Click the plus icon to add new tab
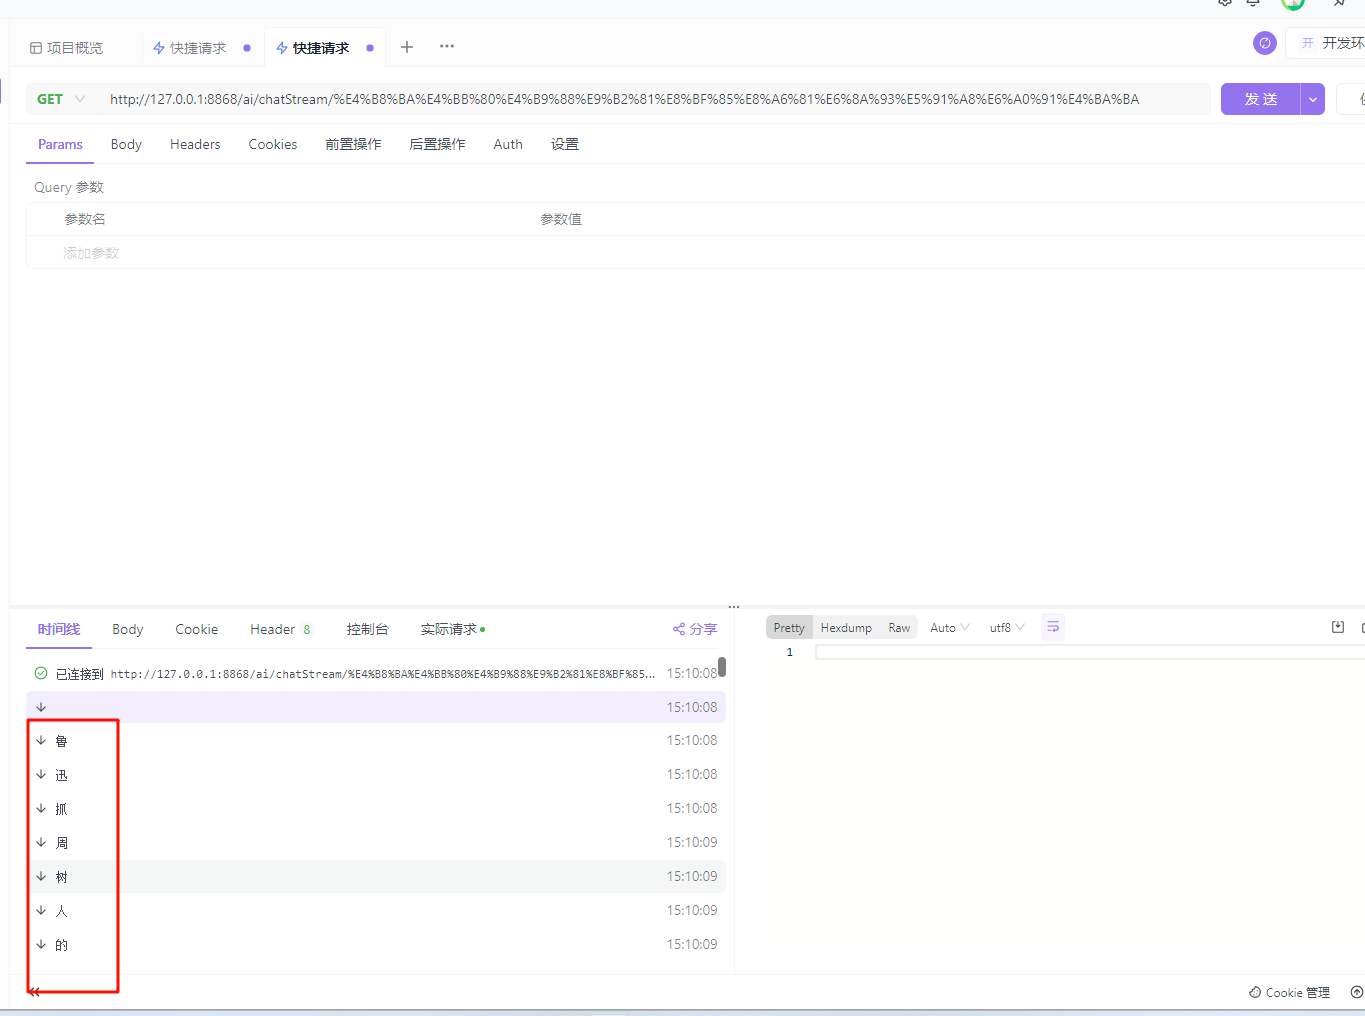This screenshot has width=1365, height=1016. click(x=407, y=47)
